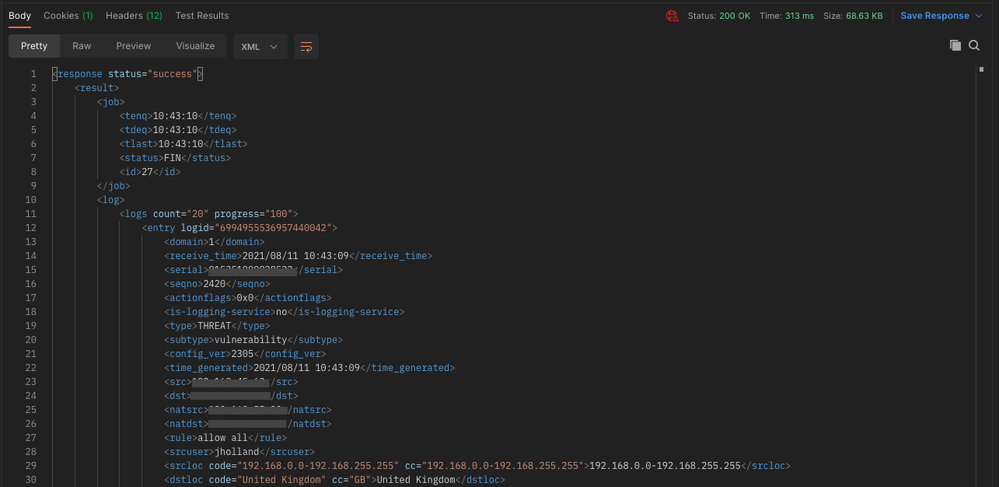Click line number 10 at the log tag
Viewport: 999px width, 487px height.
click(30, 200)
